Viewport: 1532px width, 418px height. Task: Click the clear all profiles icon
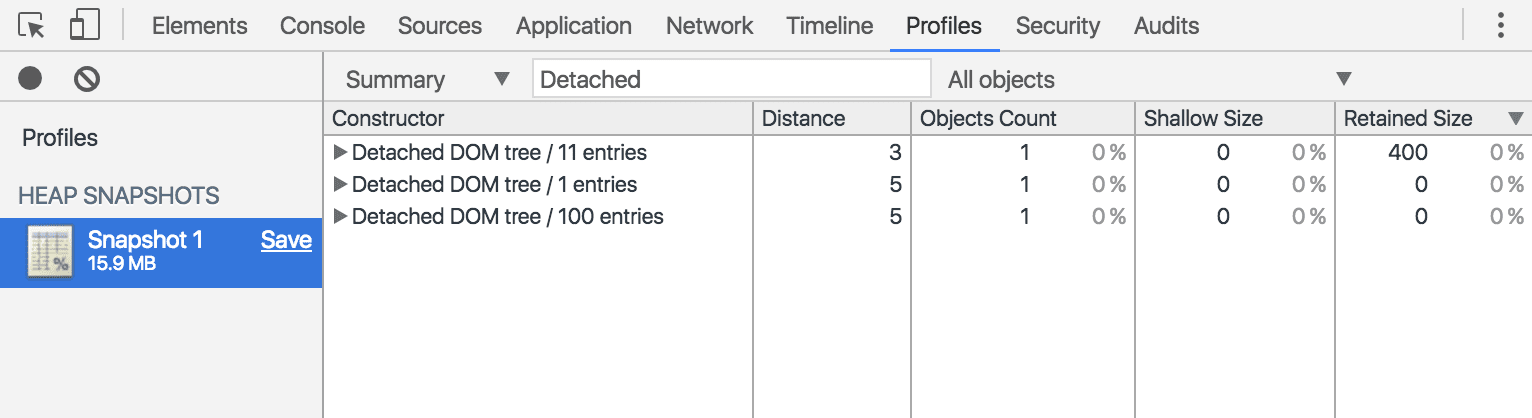(x=87, y=78)
